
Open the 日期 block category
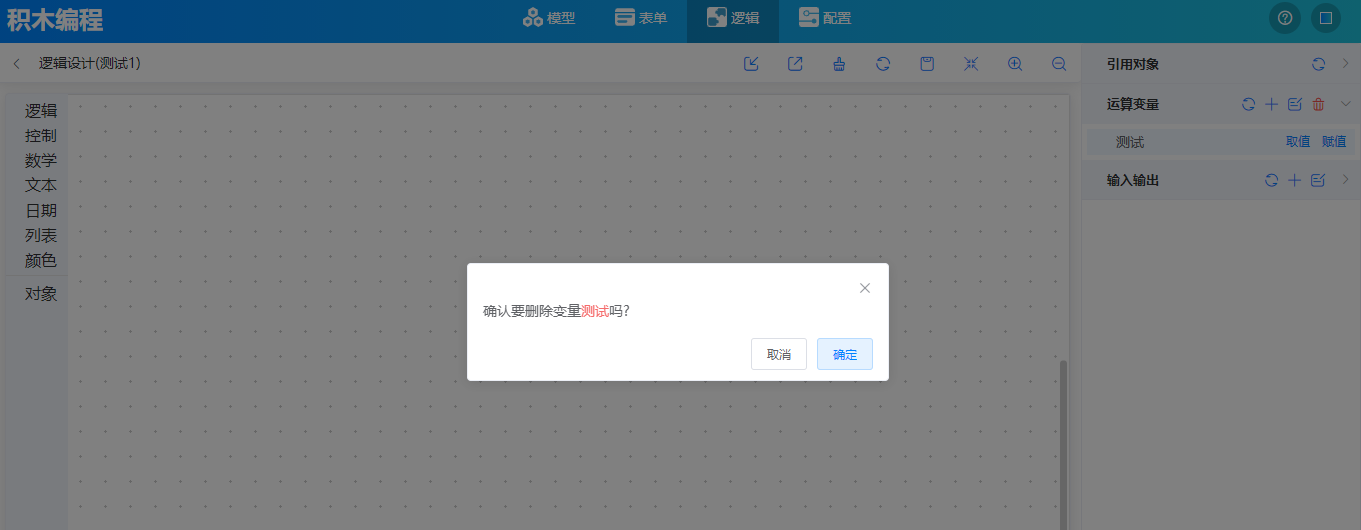(x=40, y=211)
